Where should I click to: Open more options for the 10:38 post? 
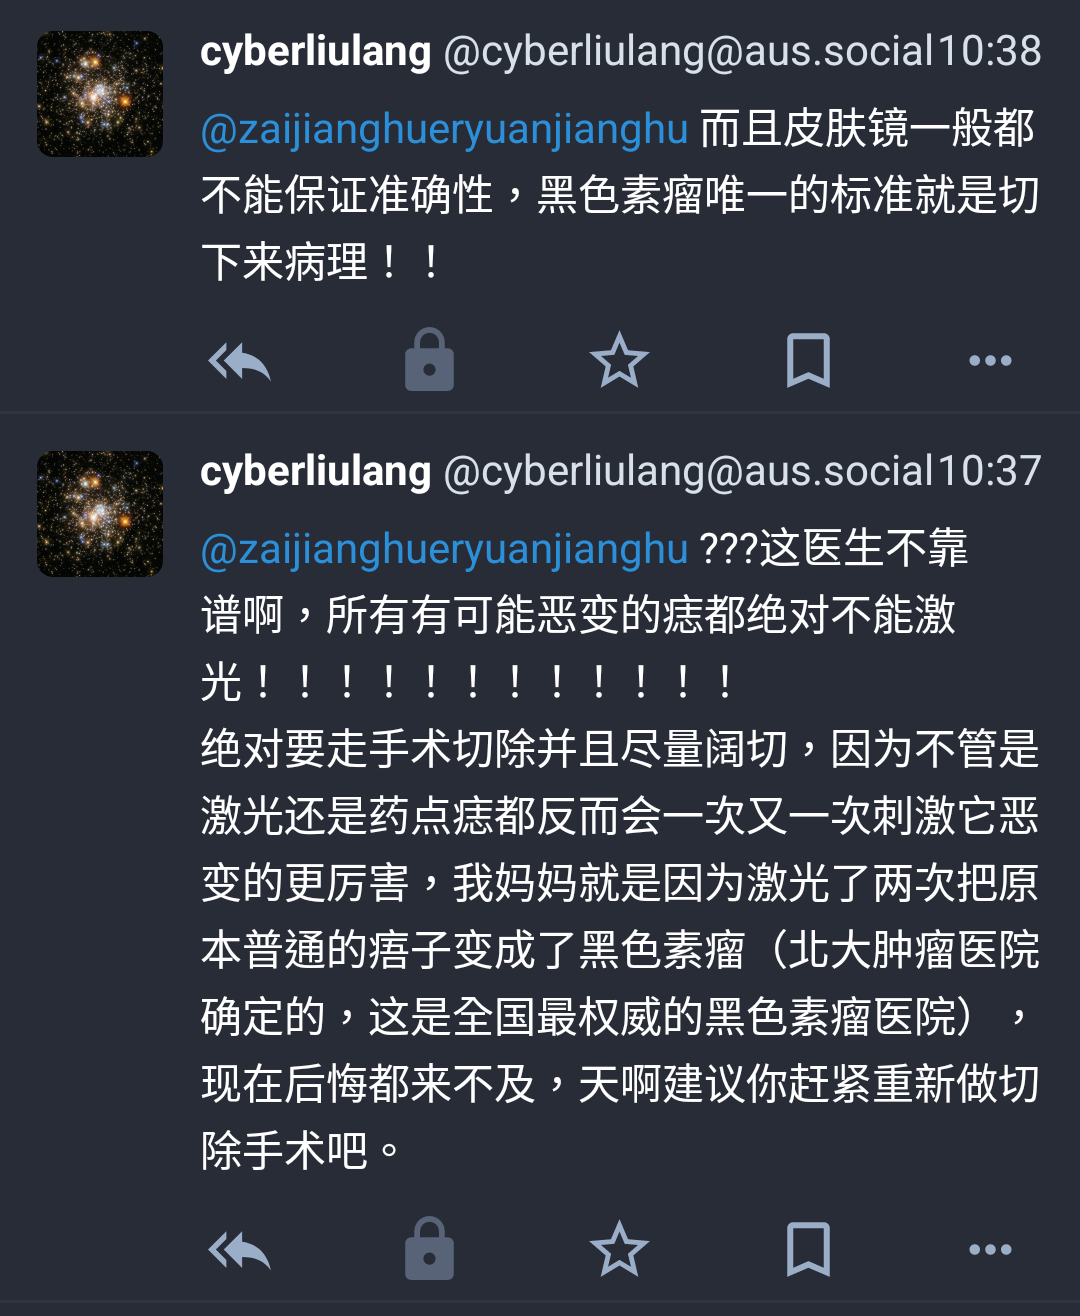pyautogui.click(x=990, y=361)
